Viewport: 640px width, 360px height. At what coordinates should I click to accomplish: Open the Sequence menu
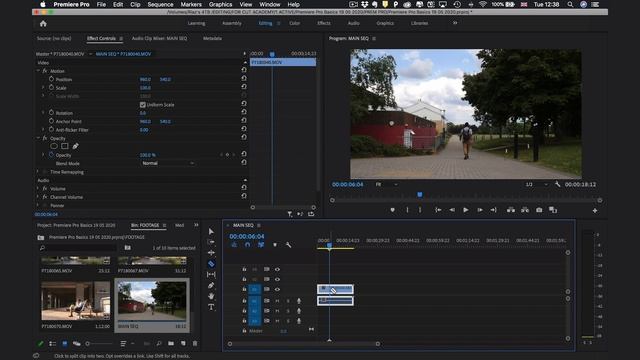tap(160, 4)
